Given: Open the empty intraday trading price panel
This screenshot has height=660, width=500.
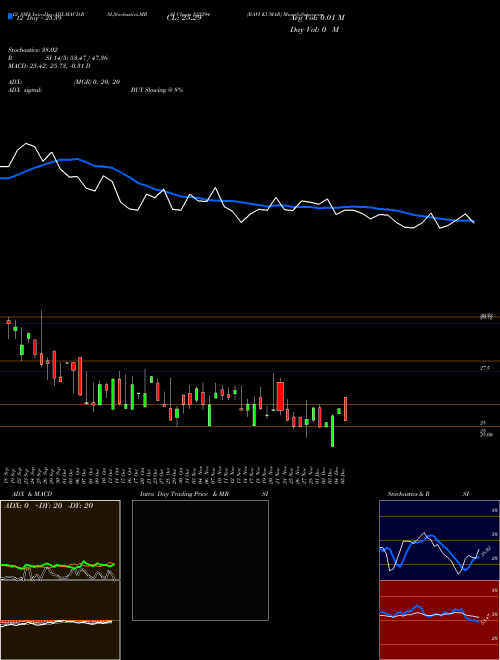Looking at the screenshot, I should (200, 560).
